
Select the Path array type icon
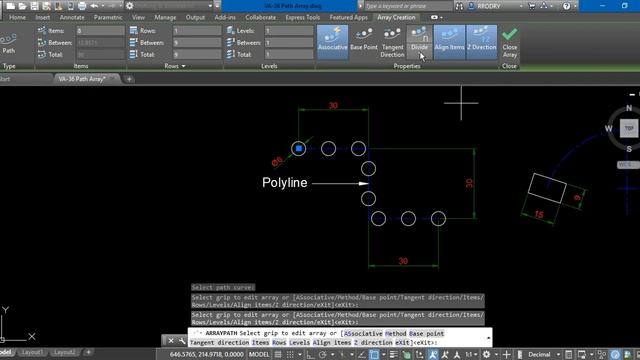9,43
